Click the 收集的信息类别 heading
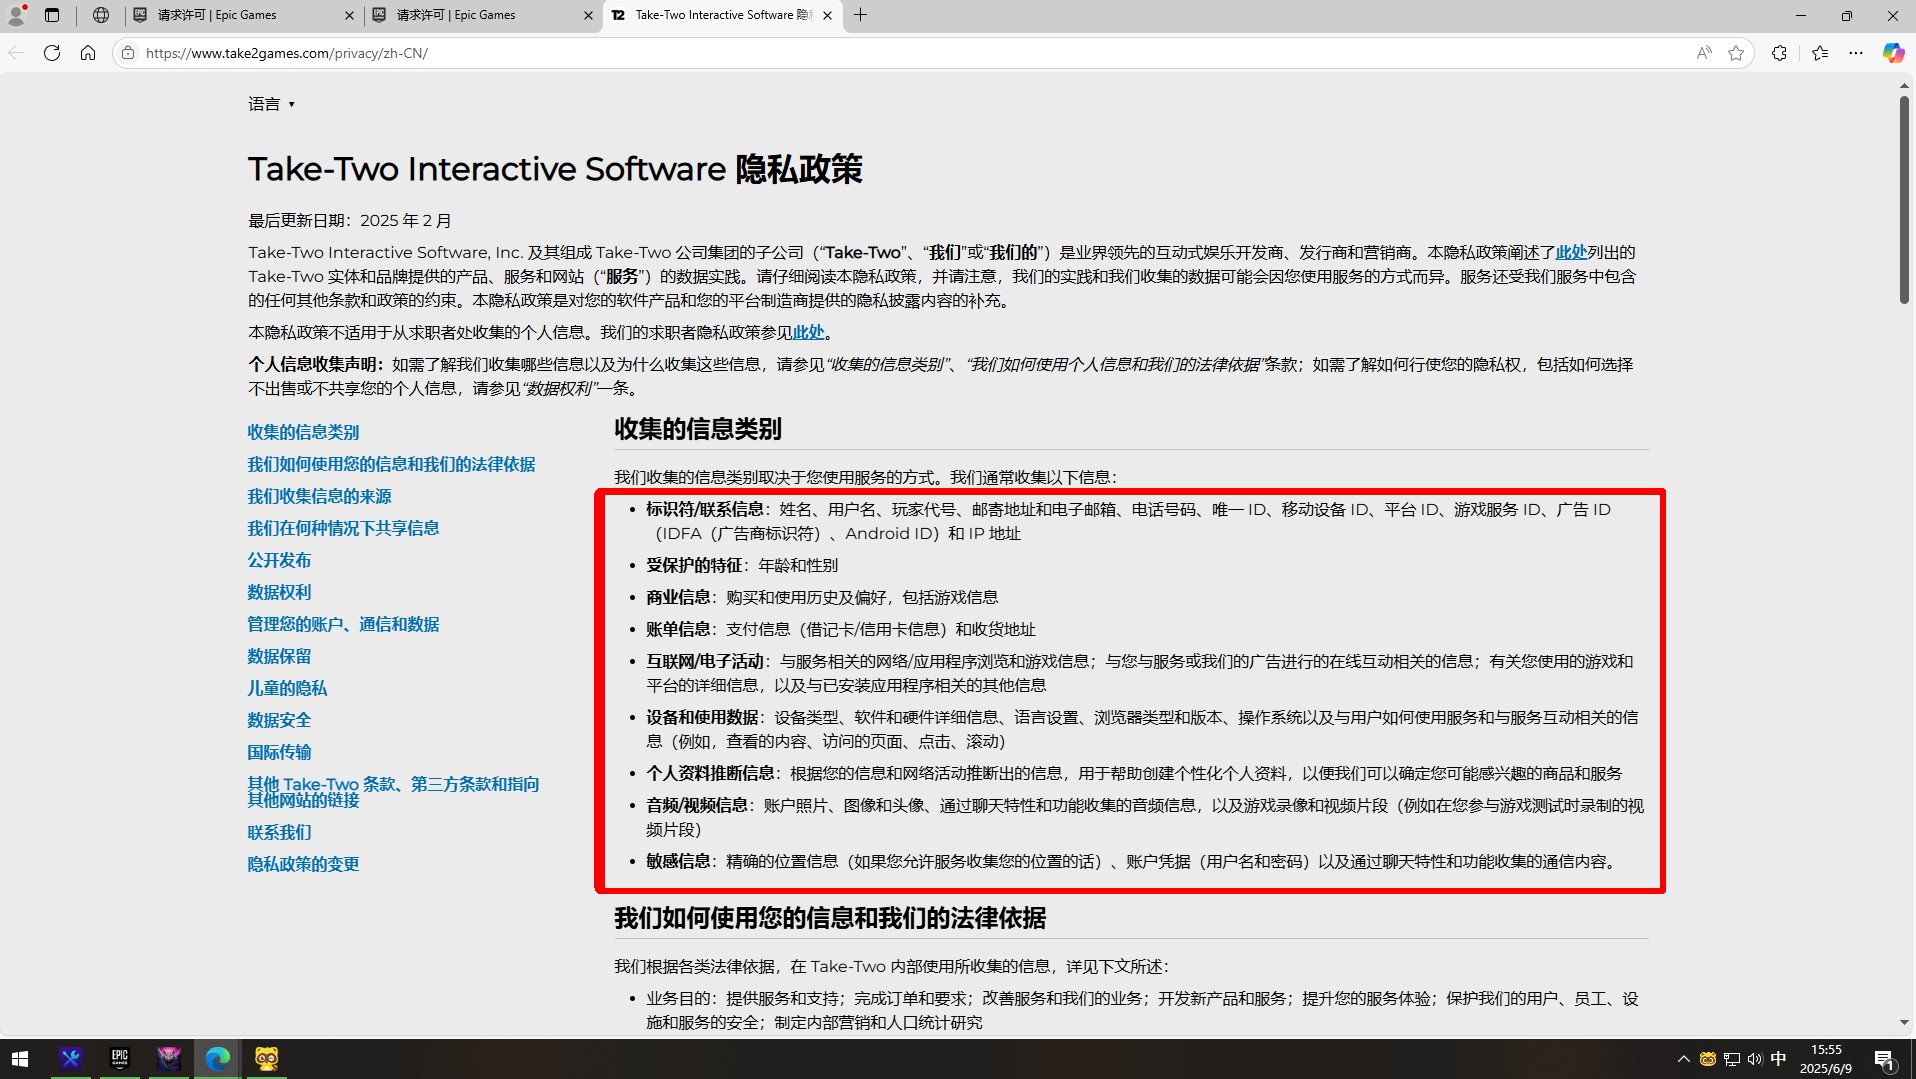Viewport: 1916px width, 1079px height. pyautogui.click(x=698, y=429)
